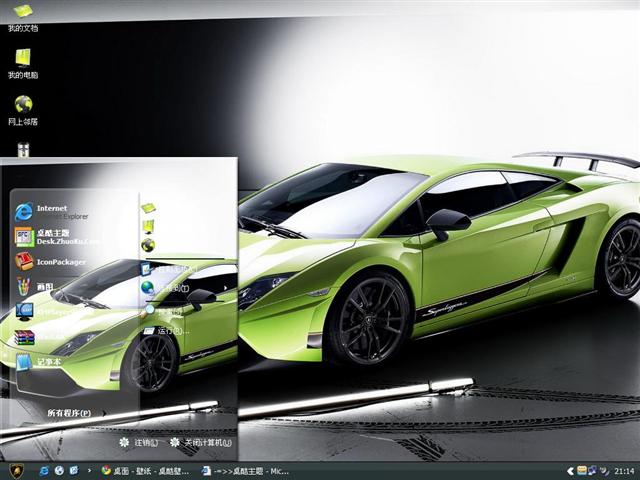Switch to the 桌酷主题 taskbar window
640x480 pixels.
tap(243, 470)
